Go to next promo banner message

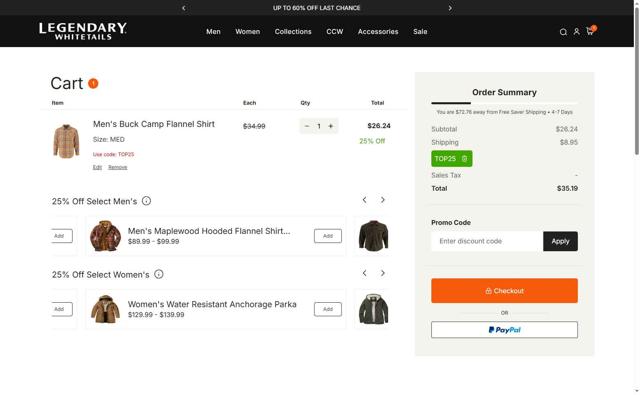450,8
